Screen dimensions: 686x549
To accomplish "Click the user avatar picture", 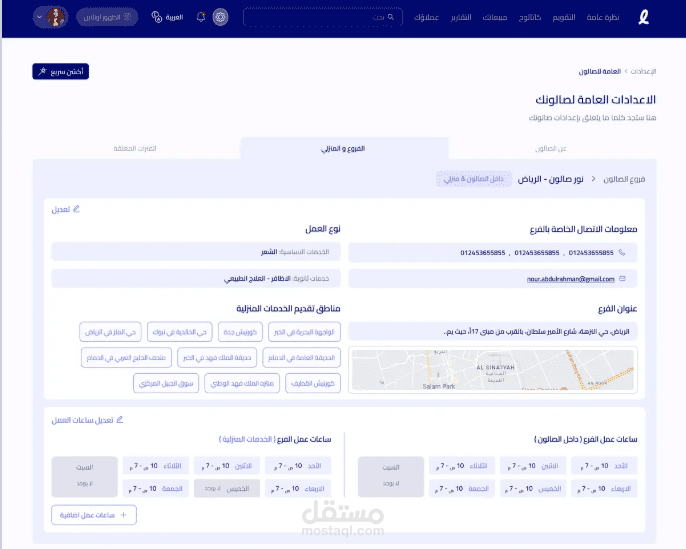I will click(x=56, y=17).
